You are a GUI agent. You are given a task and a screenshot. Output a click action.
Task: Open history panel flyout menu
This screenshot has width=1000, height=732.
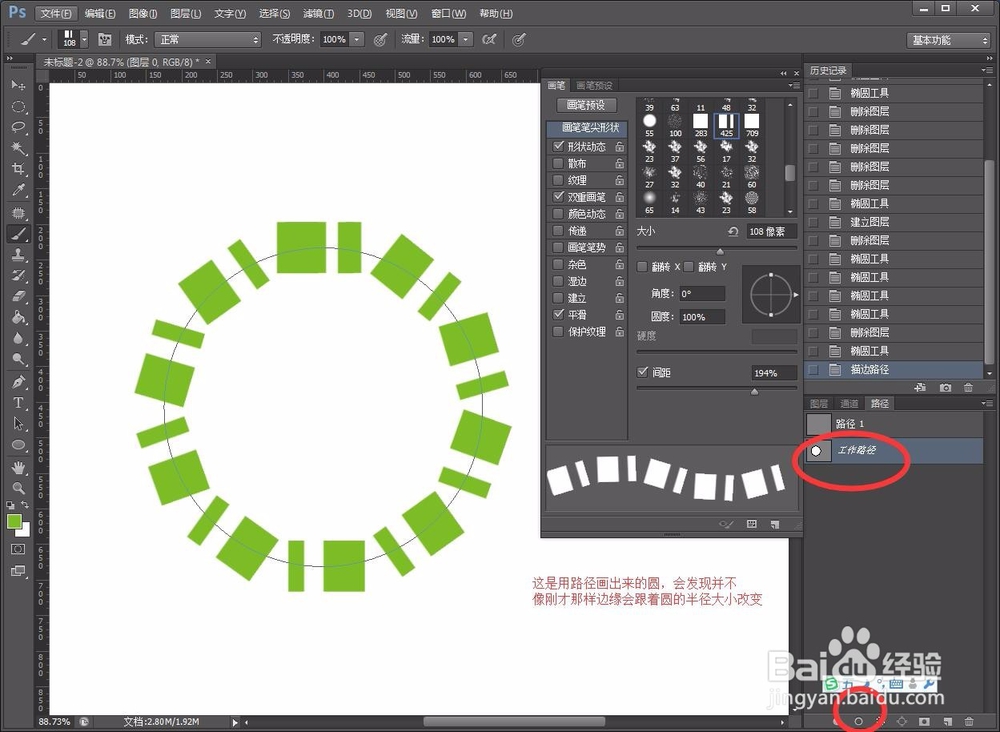point(988,70)
